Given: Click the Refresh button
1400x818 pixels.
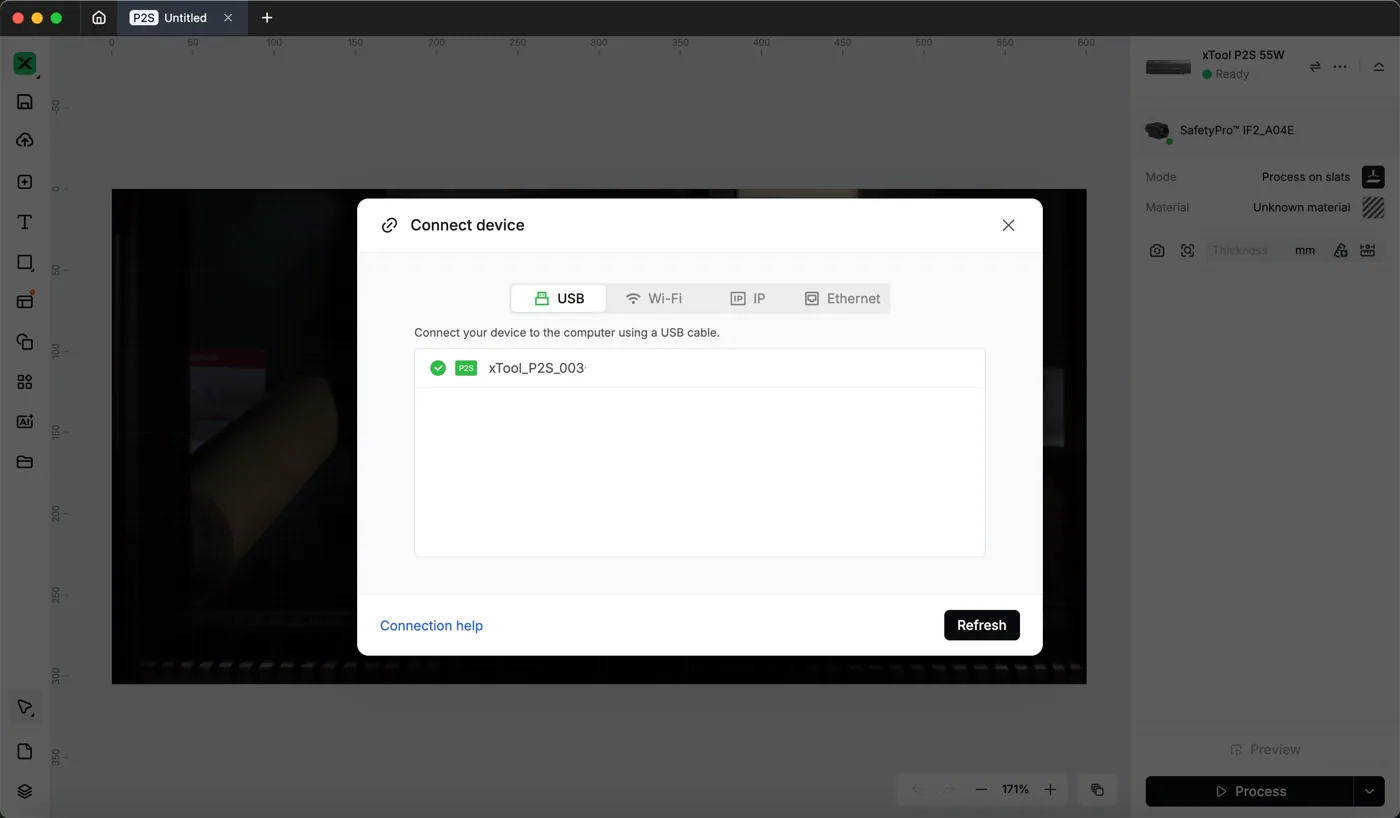Looking at the screenshot, I should (982, 625).
